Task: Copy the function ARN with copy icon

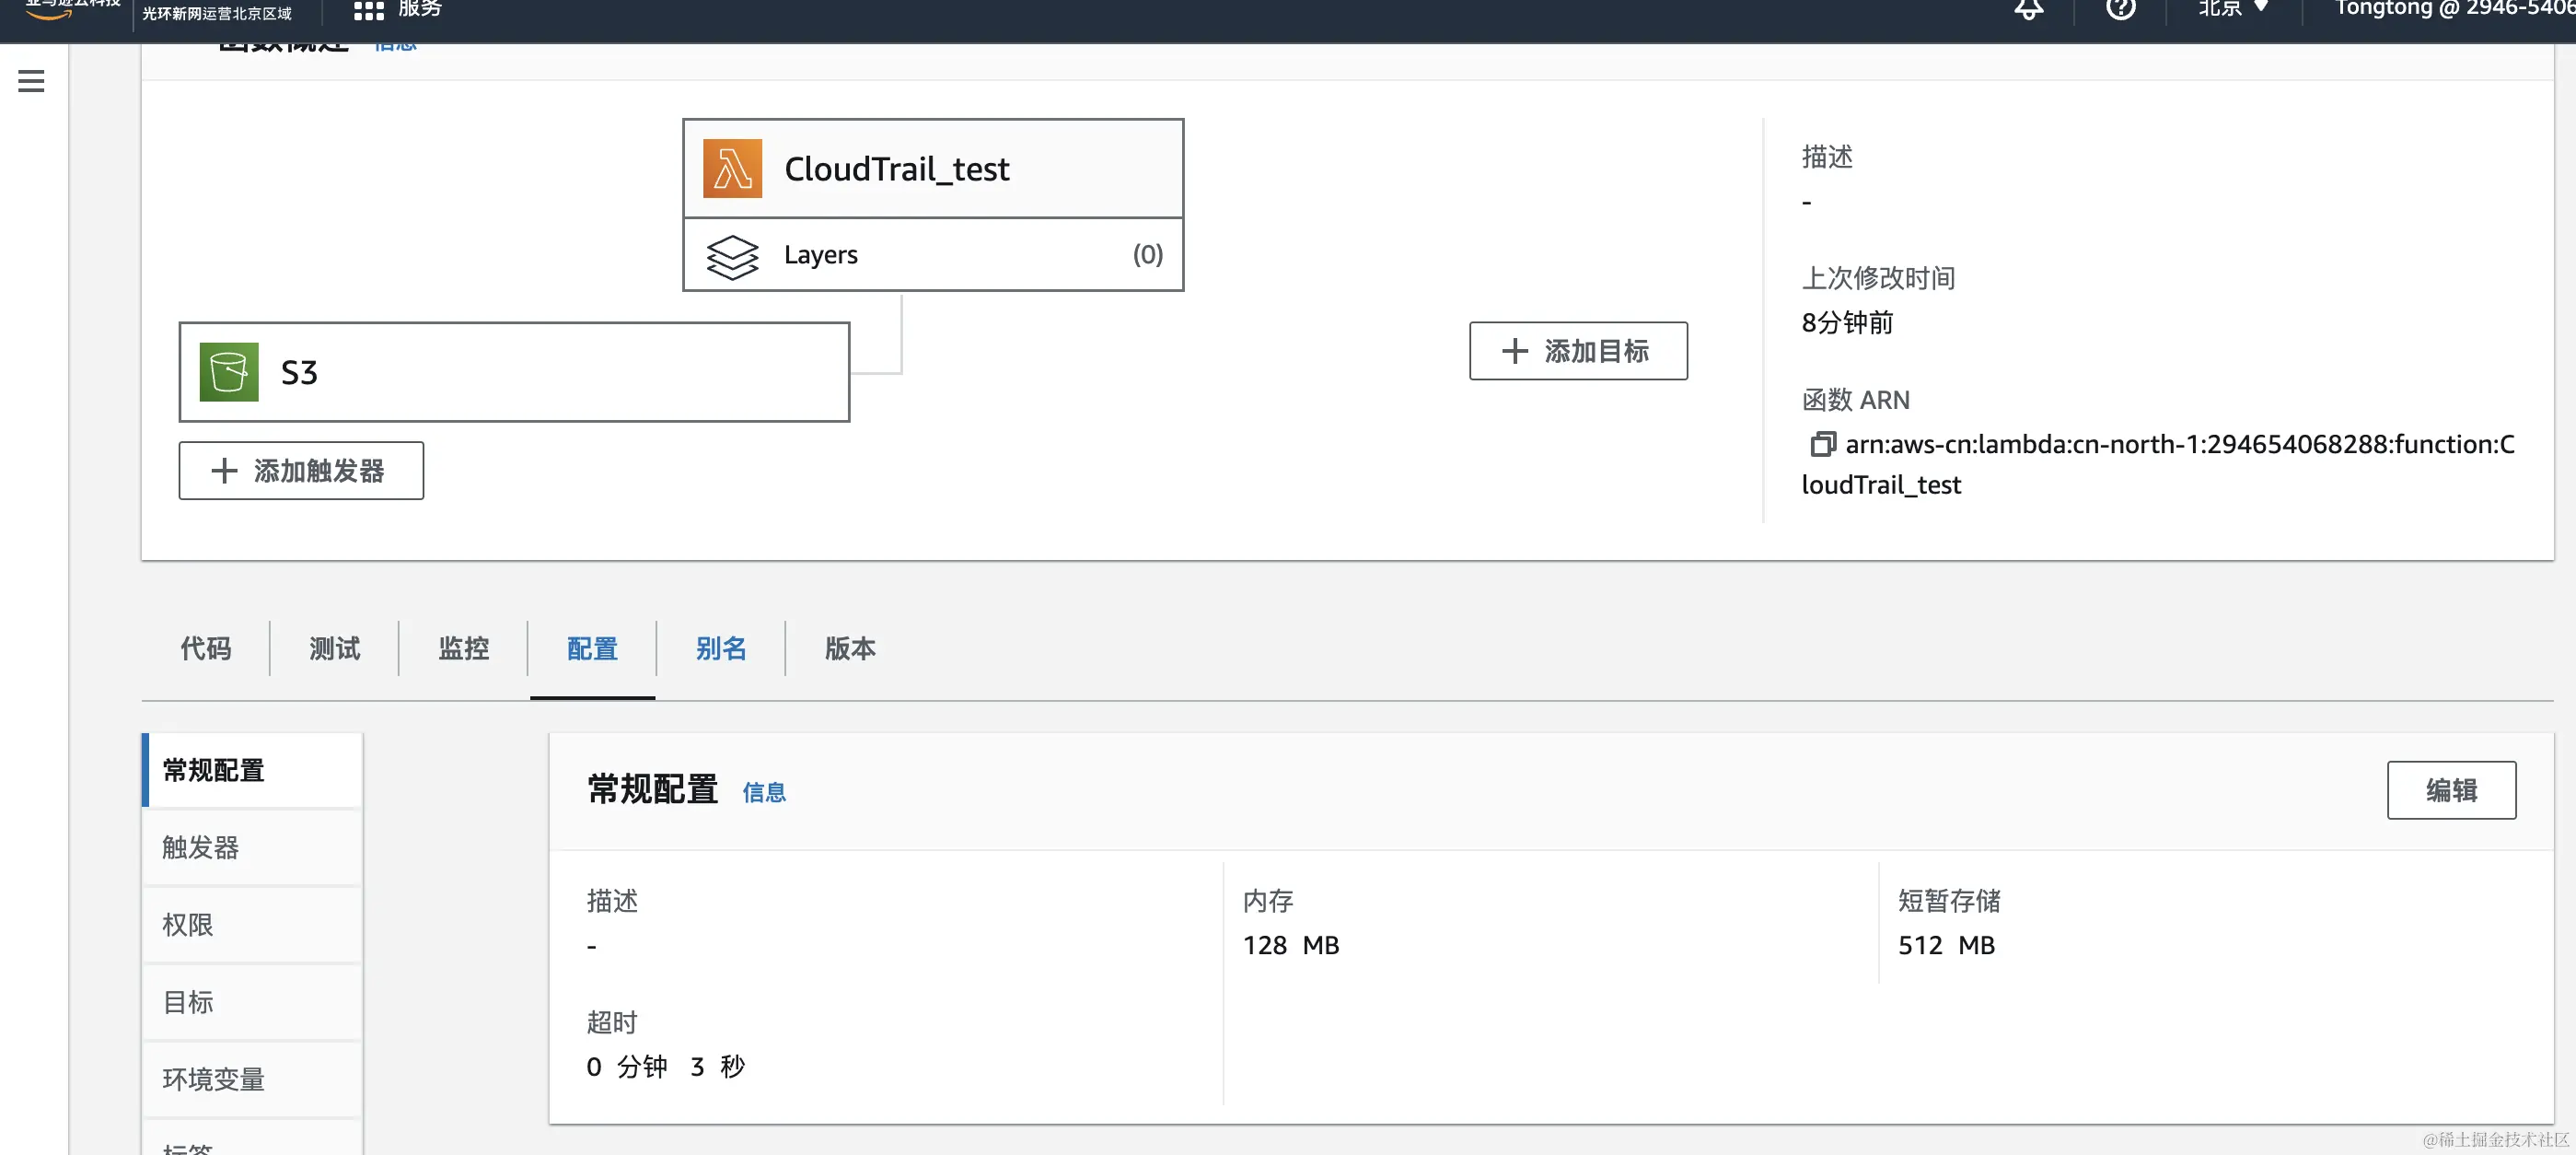Action: pyautogui.click(x=1822, y=444)
